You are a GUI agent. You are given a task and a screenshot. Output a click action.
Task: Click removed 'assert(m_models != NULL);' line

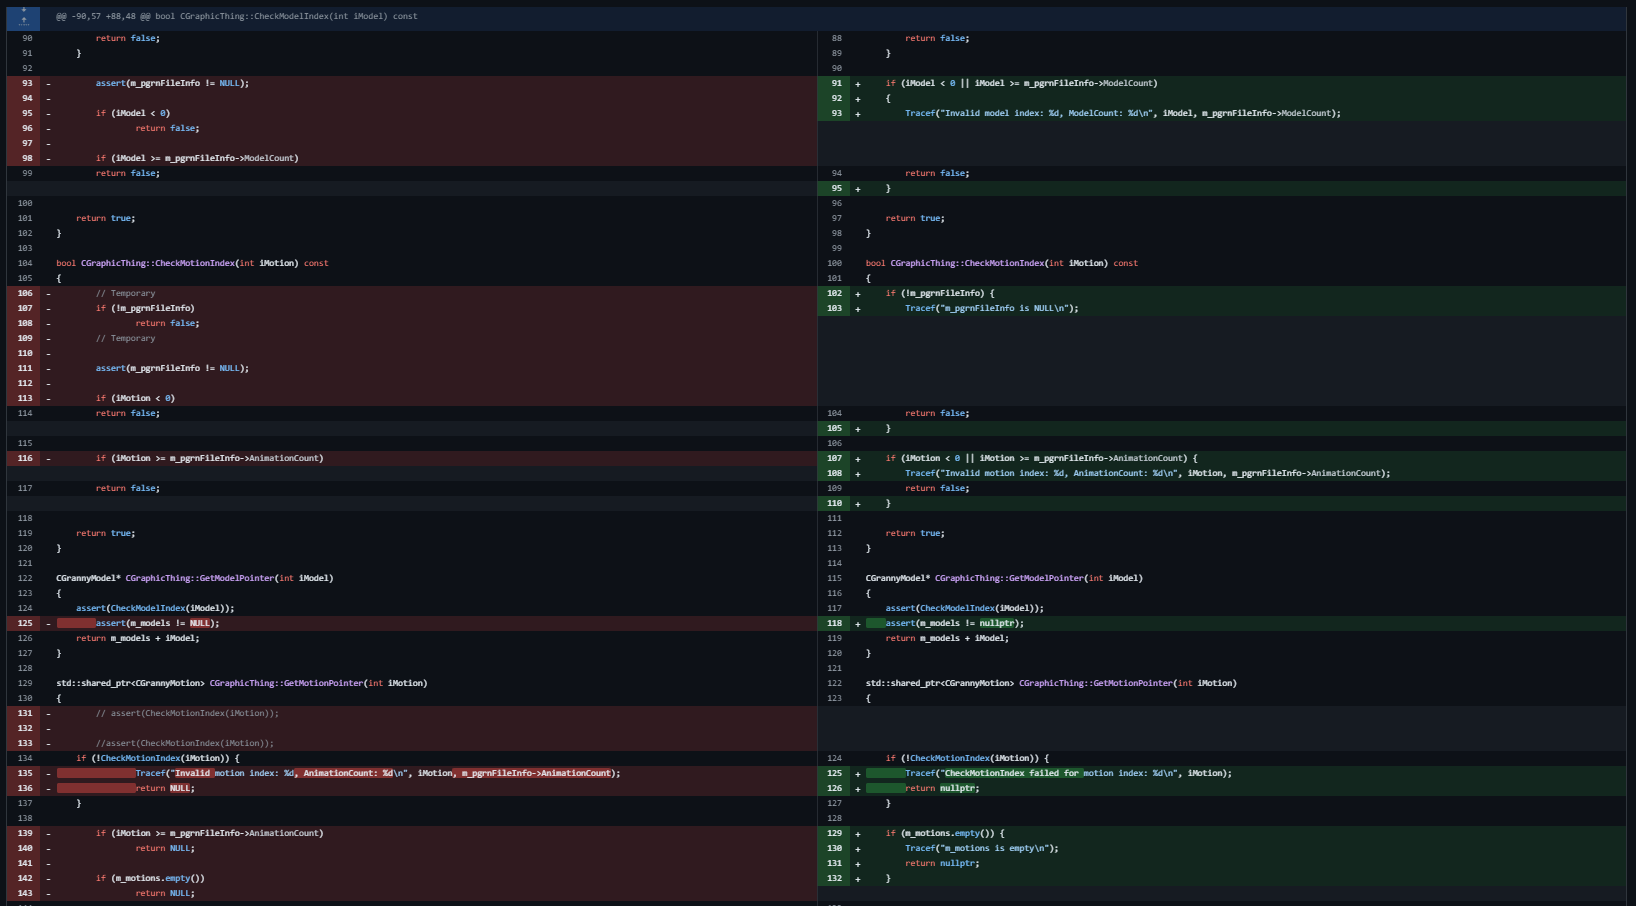[158, 623]
